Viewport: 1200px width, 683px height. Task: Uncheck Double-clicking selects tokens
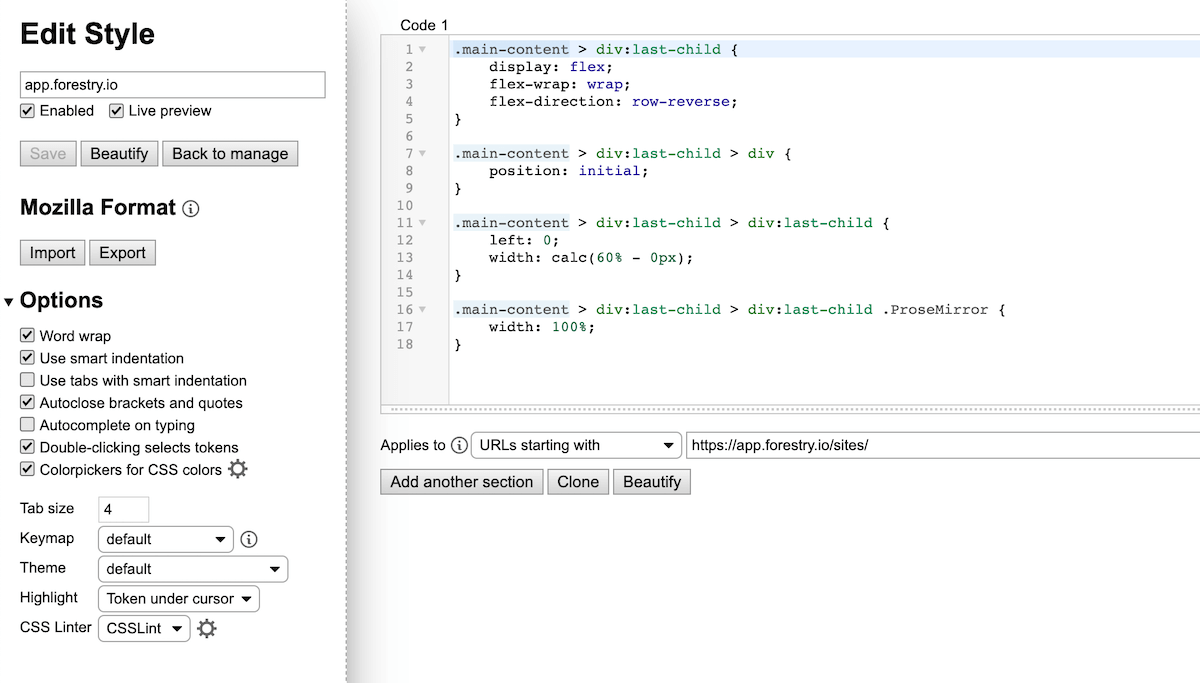point(27,447)
